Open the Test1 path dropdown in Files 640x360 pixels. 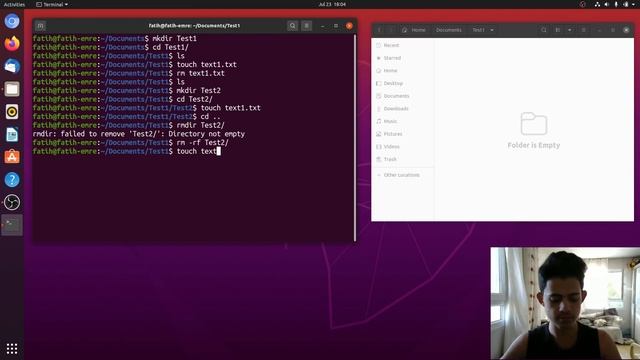point(492,30)
